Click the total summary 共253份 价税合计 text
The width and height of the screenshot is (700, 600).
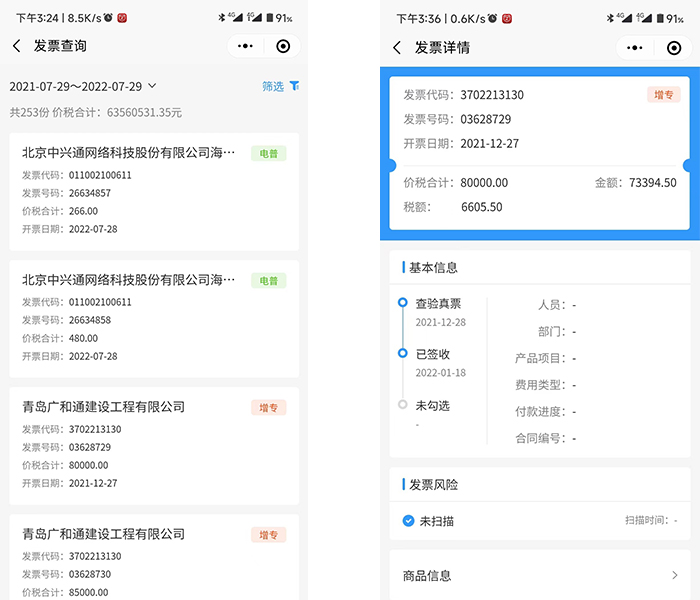point(96,112)
